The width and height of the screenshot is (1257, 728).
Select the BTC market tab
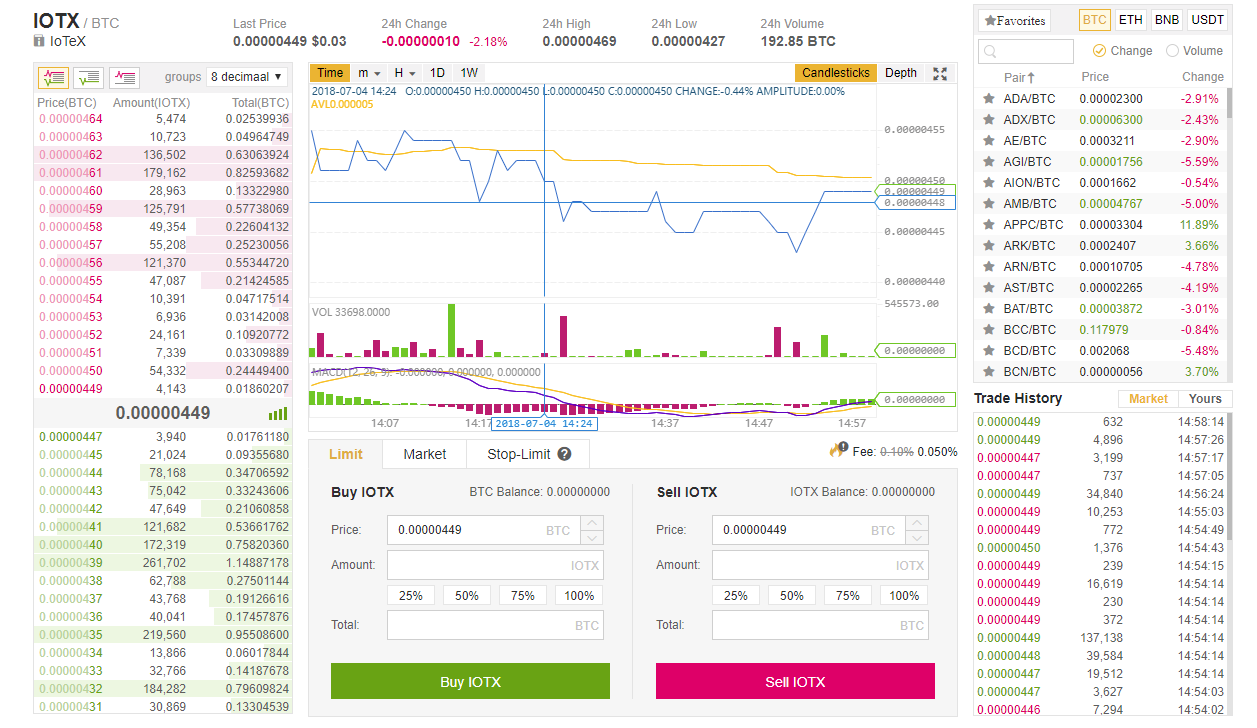pyautogui.click(x=1095, y=20)
